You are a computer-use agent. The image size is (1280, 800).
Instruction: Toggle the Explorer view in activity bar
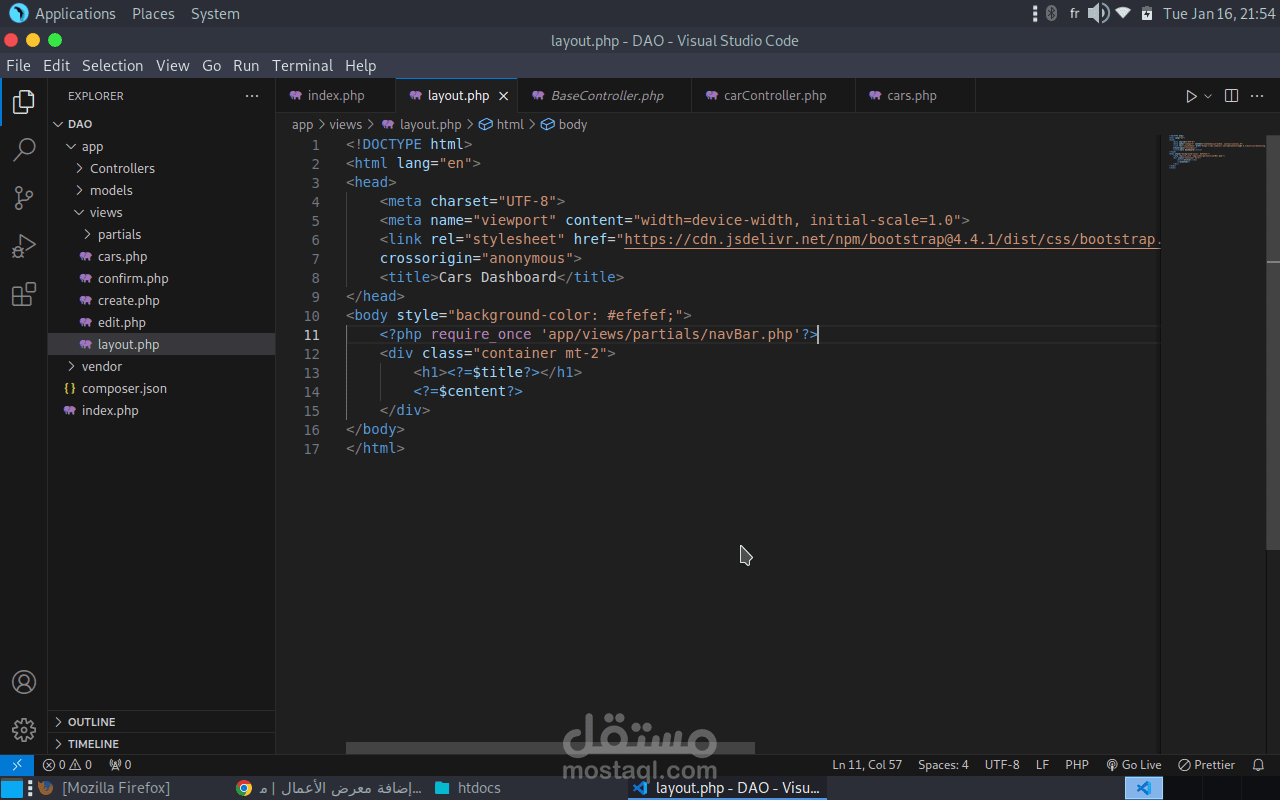(24, 102)
